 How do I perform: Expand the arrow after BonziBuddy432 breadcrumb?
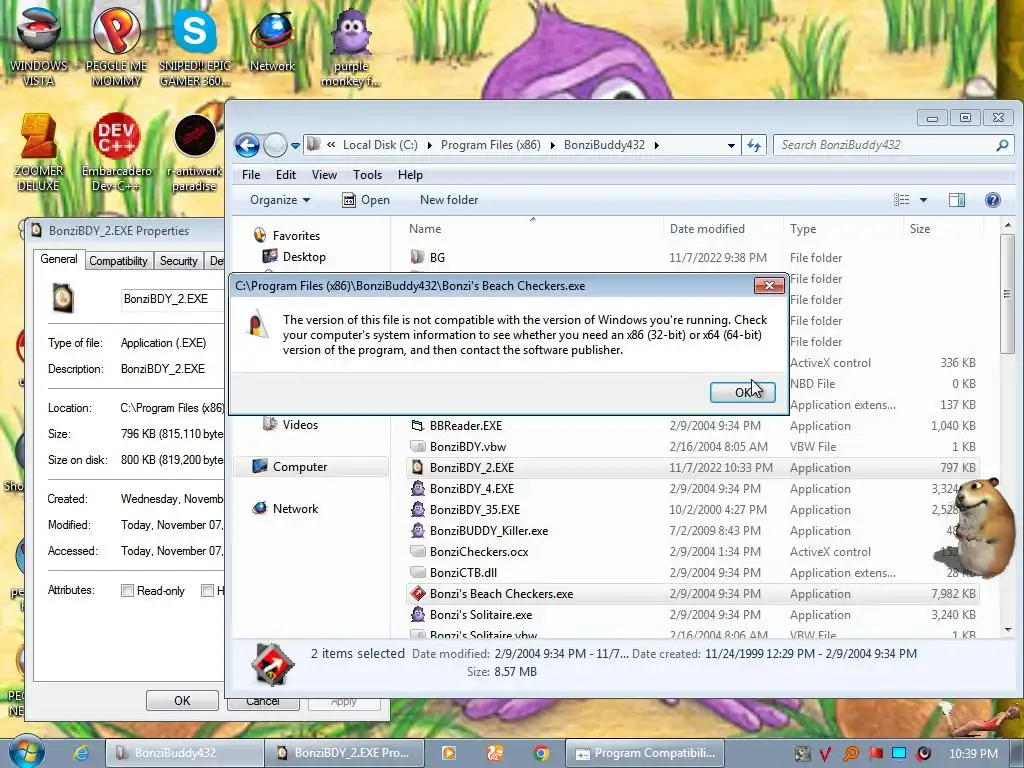(656, 145)
